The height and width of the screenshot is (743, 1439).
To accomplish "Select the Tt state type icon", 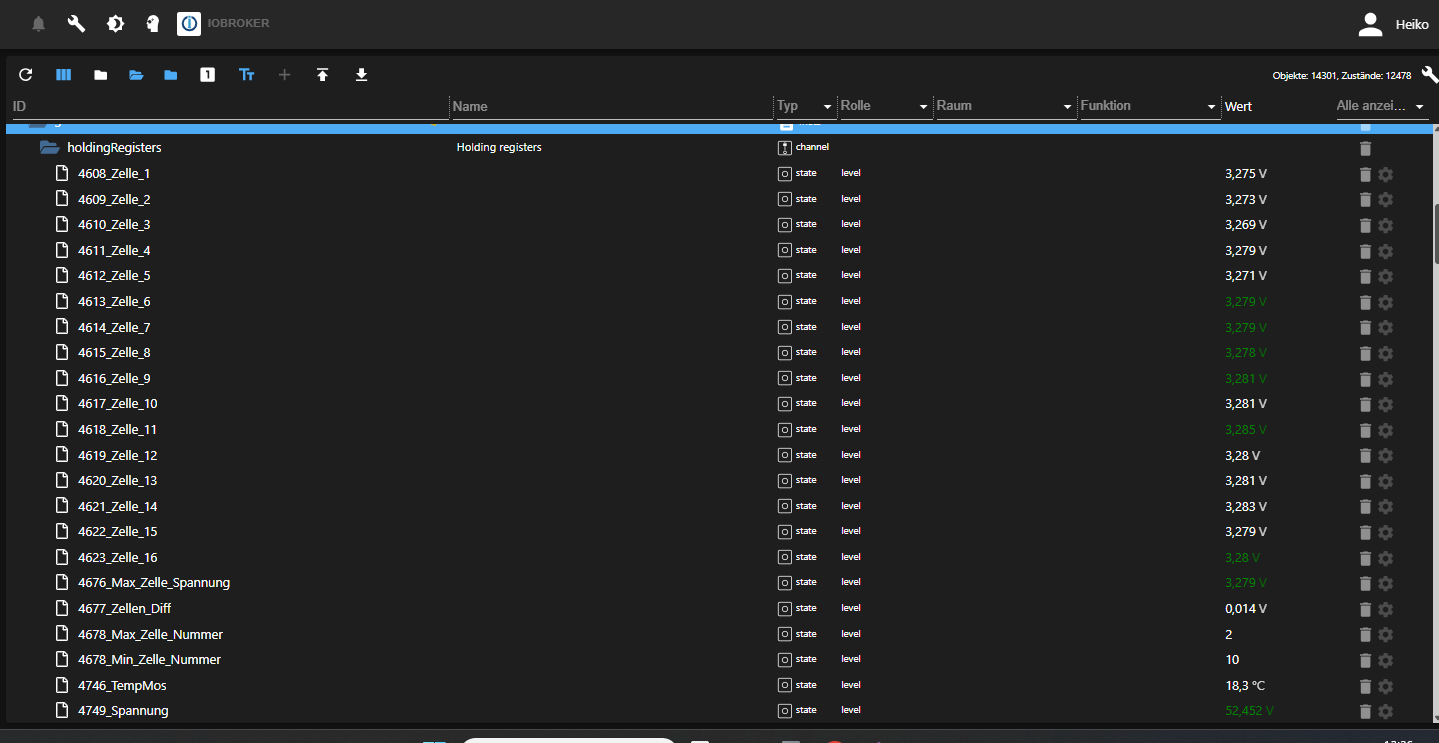I will pyautogui.click(x=247, y=74).
